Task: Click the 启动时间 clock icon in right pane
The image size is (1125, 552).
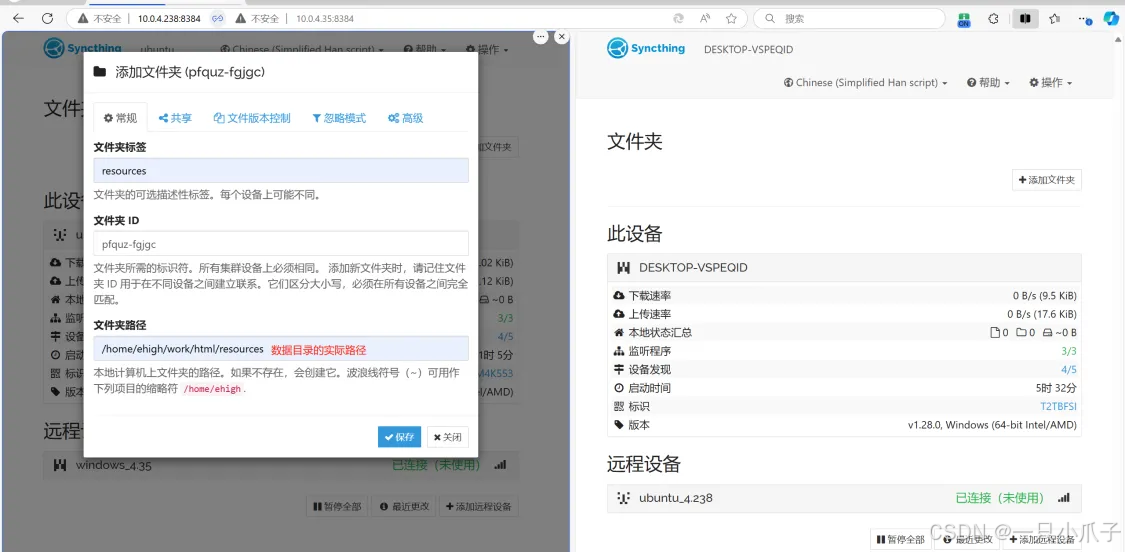Action: tap(619, 388)
